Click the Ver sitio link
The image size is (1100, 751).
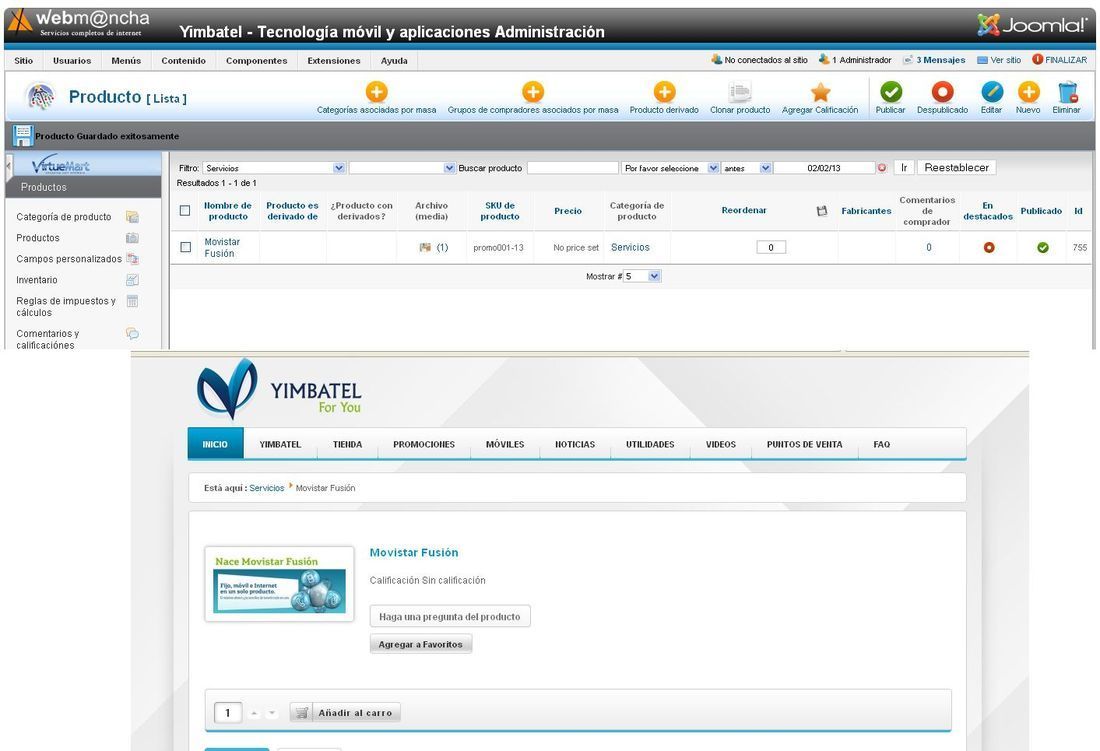[1000, 60]
